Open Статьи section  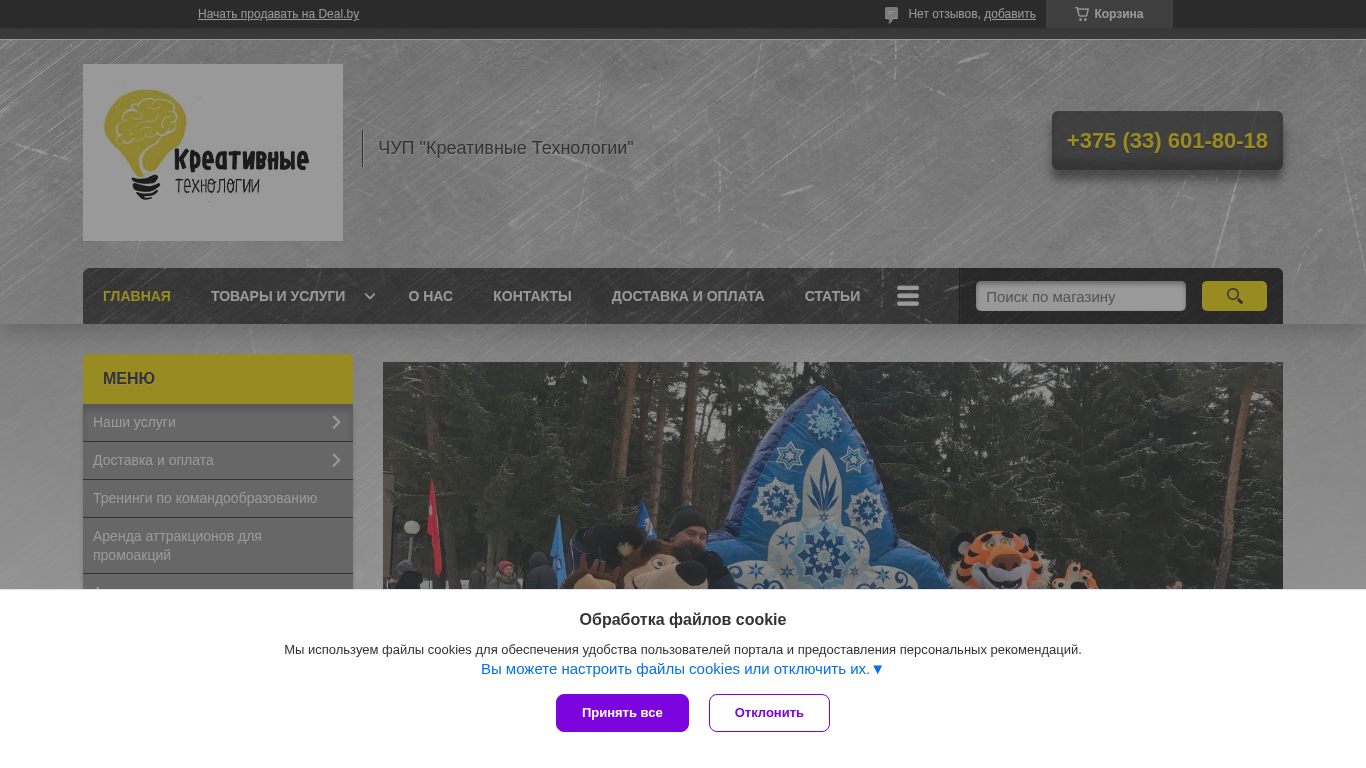coord(832,296)
